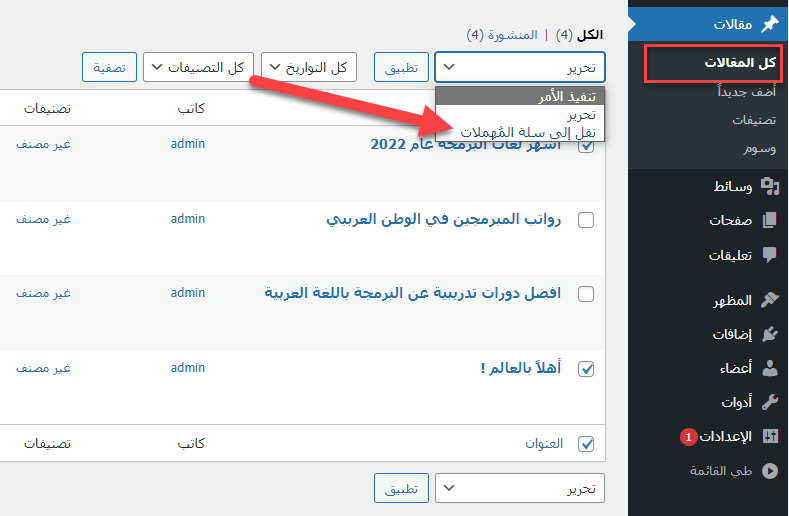The height and width of the screenshot is (516, 789).
Task: Click غير مصنف in رواتب المبرمجين row
Action: point(43,219)
